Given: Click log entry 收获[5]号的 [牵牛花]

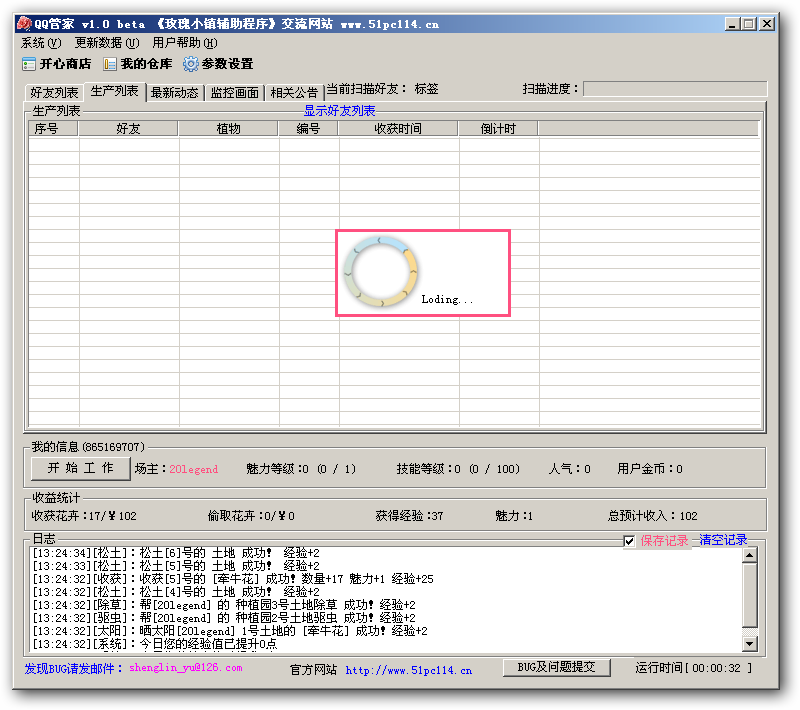Looking at the screenshot, I should (x=233, y=579).
